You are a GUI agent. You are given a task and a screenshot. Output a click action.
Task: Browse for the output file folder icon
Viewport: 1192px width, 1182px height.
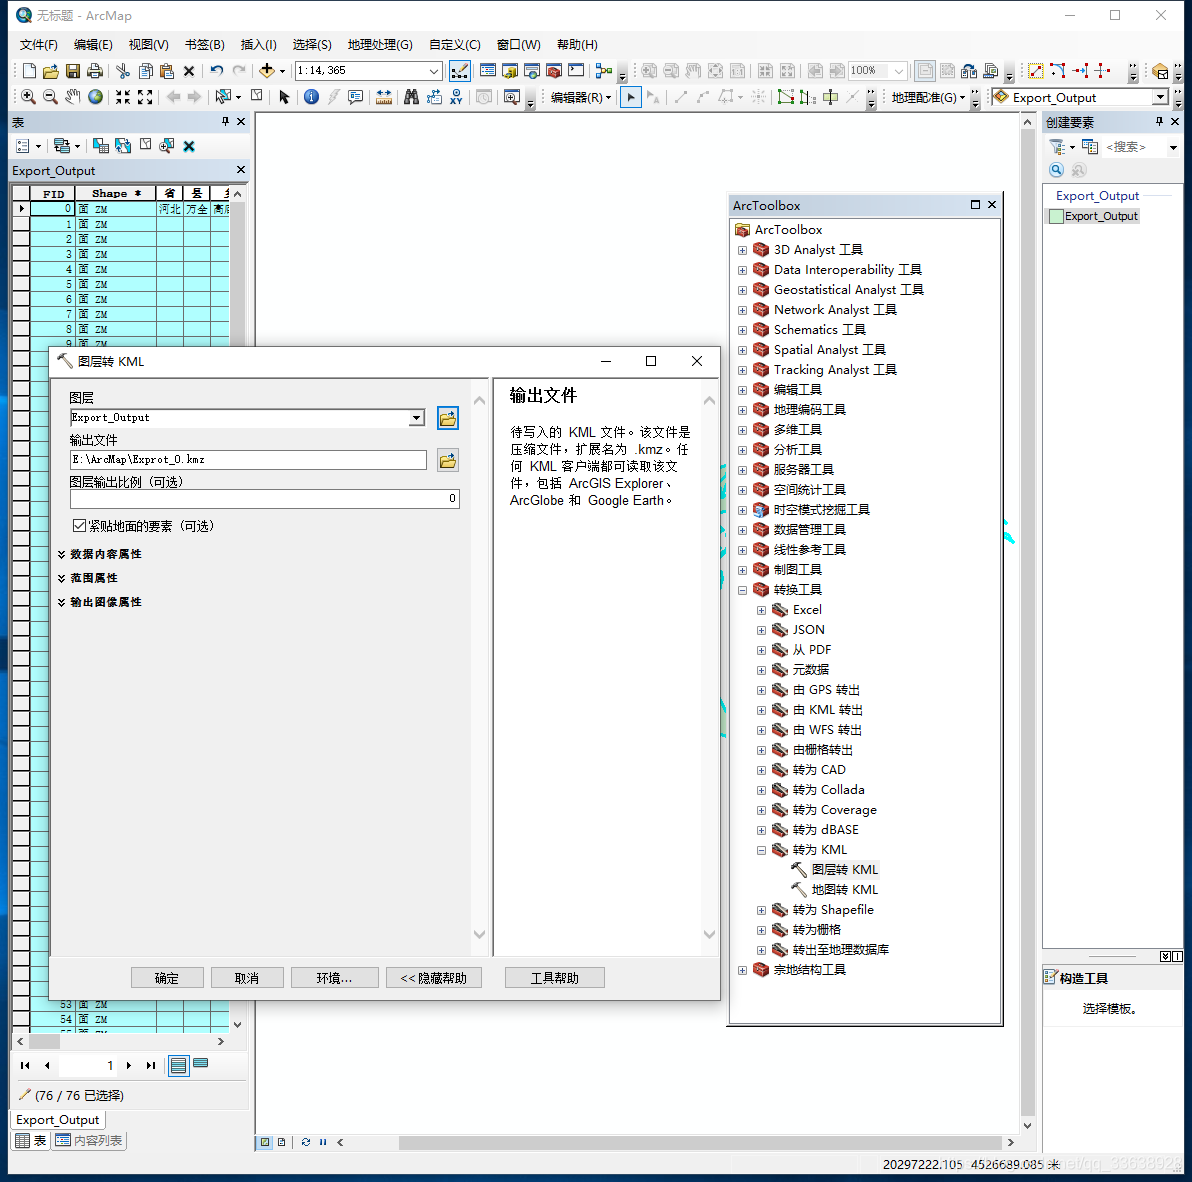coord(448,460)
